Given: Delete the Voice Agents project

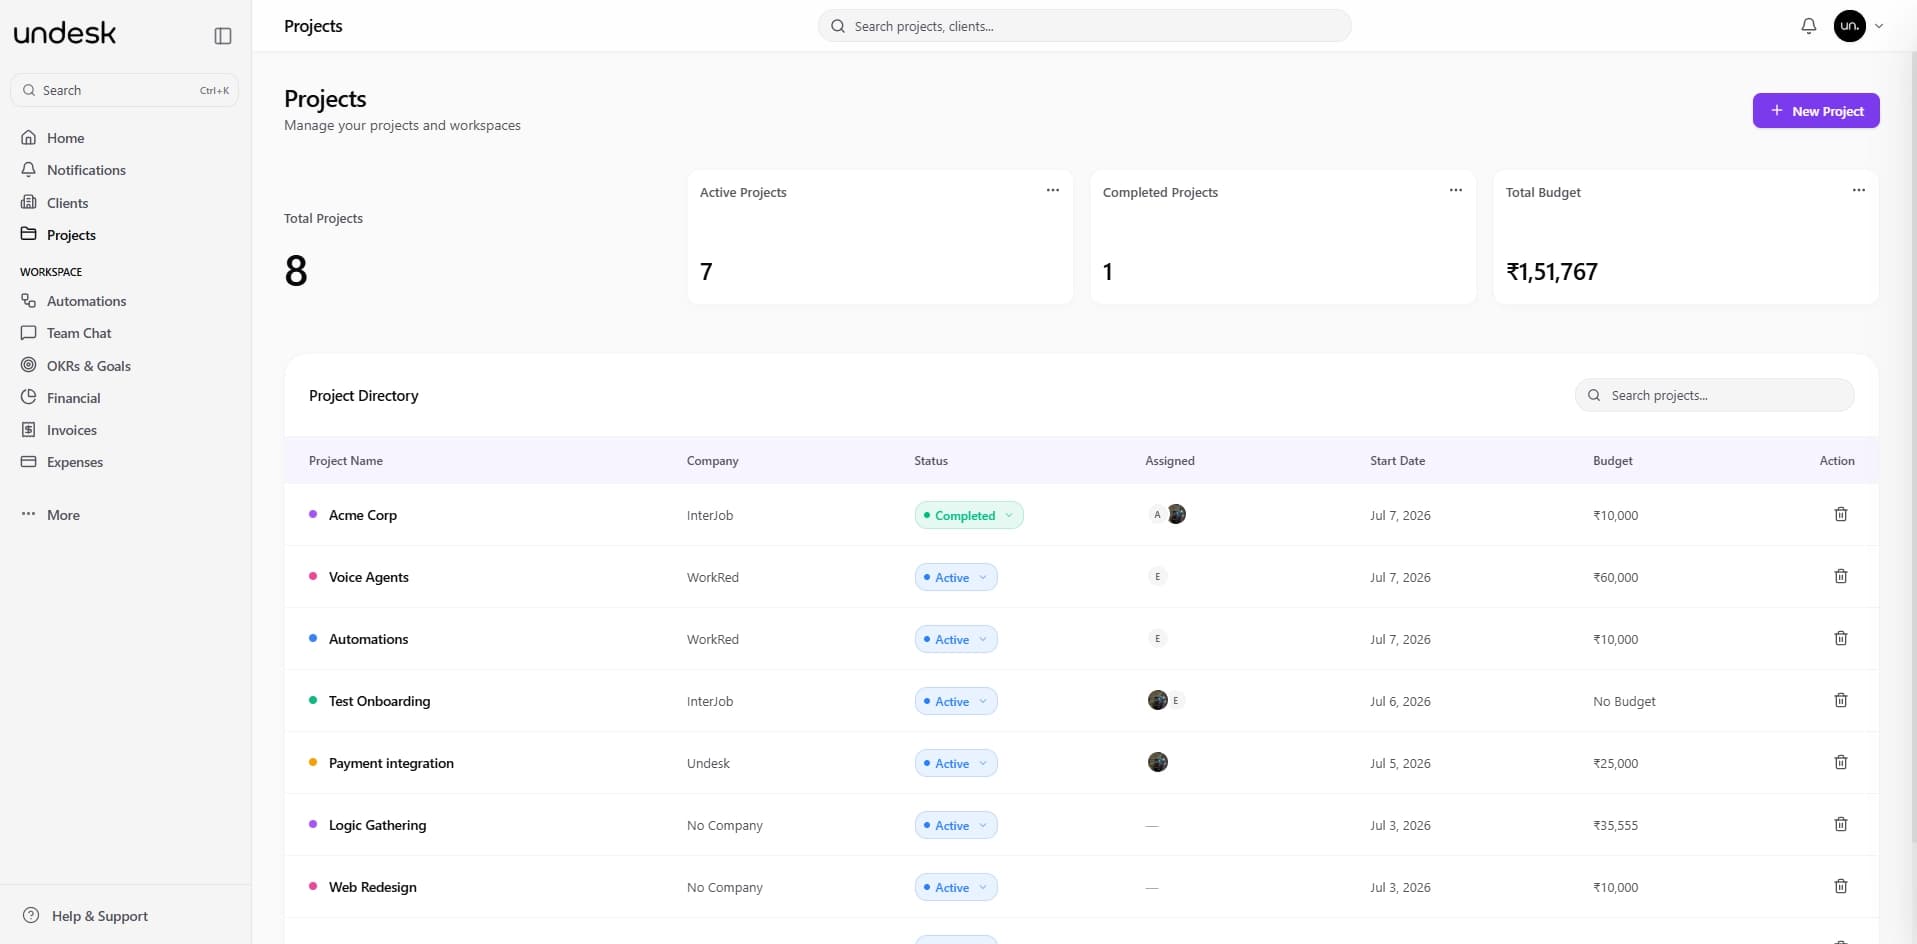Looking at the screenshot, I should click(1840, 576).
